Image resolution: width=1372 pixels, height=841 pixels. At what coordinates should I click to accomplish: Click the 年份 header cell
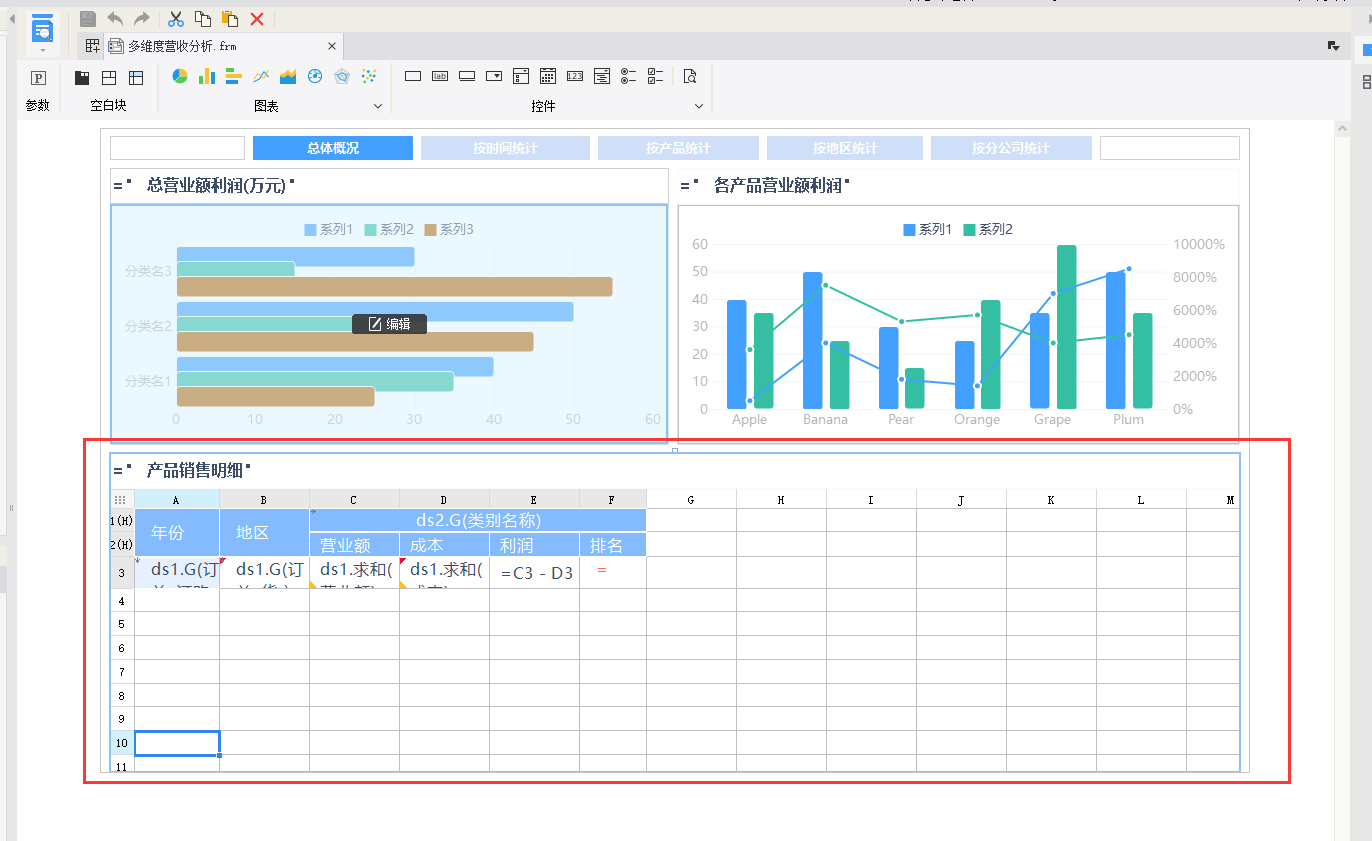[177, 533]
